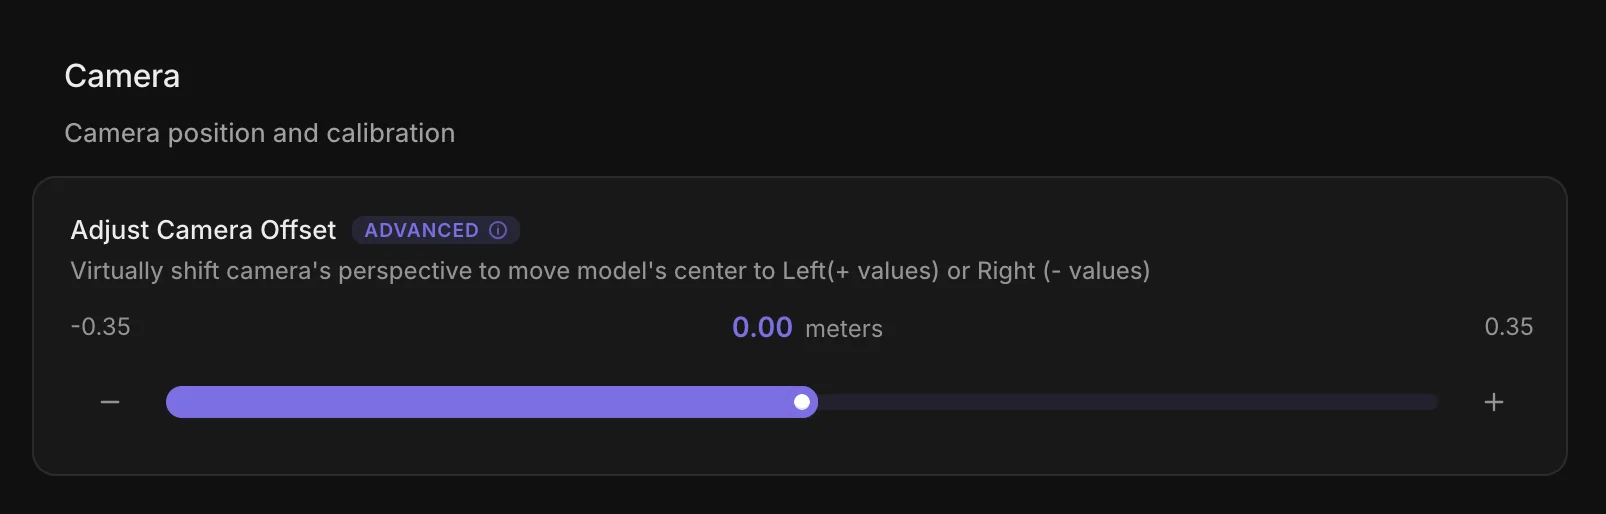The height and width of the screenshot is (514, 1606).
Task: Click the white slider handle
Action: tap(802, 402)
